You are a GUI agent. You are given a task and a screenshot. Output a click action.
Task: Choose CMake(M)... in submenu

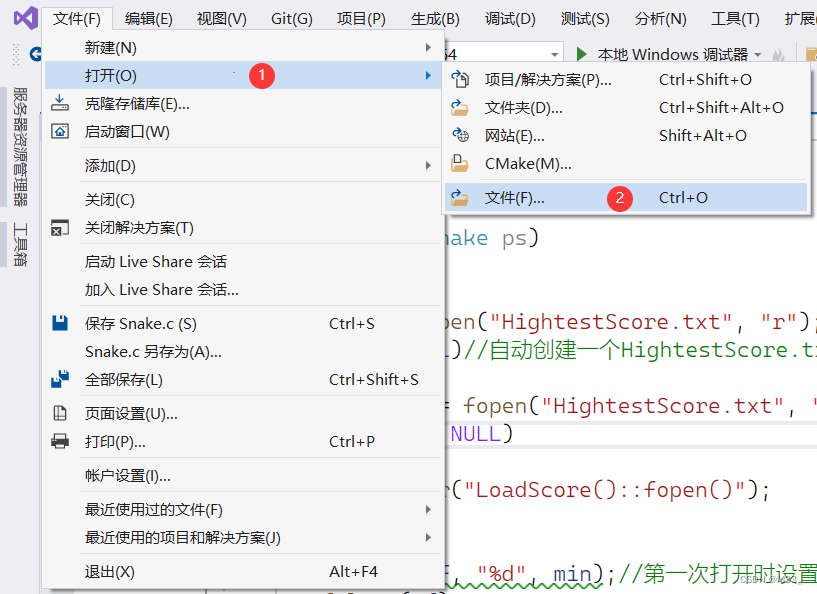point(626,164)
